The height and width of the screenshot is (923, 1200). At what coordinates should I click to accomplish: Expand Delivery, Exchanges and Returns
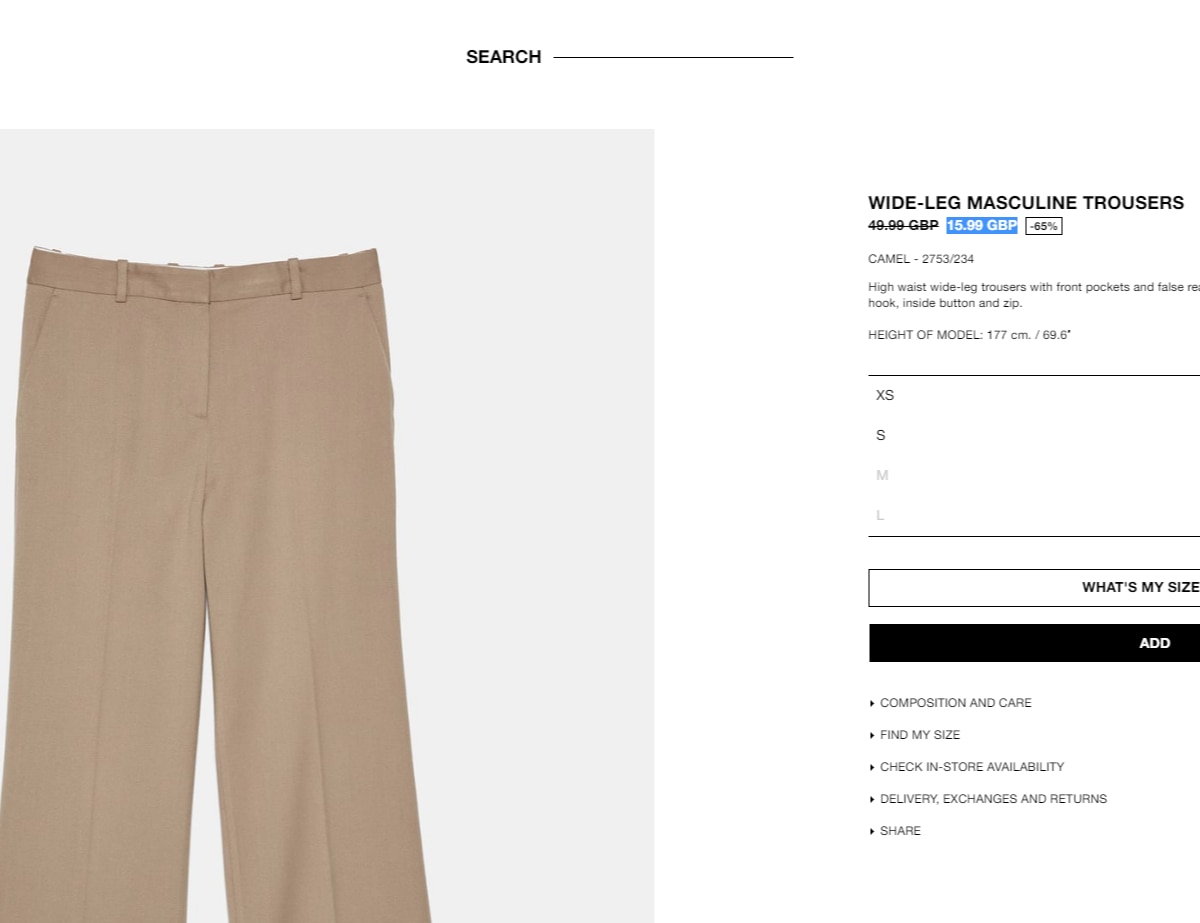[x=988, y=799]
